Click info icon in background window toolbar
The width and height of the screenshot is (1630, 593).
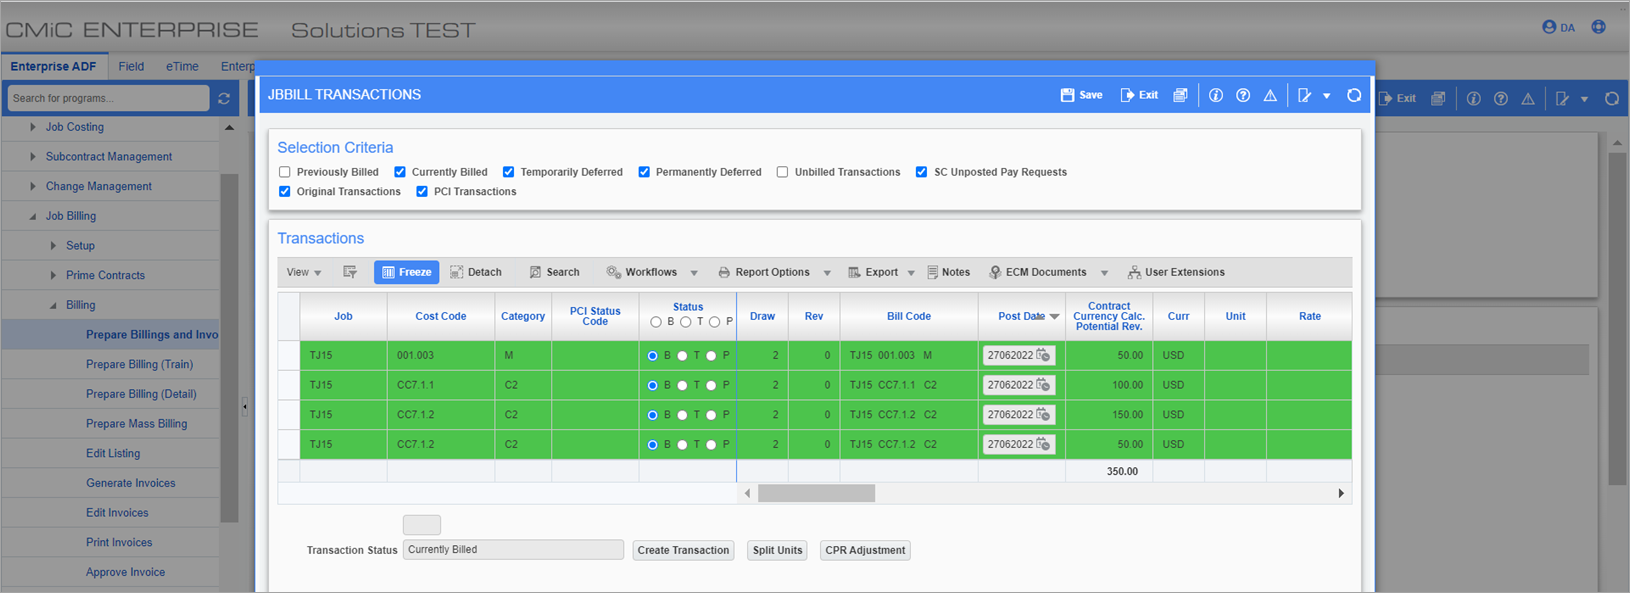(1474, 98)
